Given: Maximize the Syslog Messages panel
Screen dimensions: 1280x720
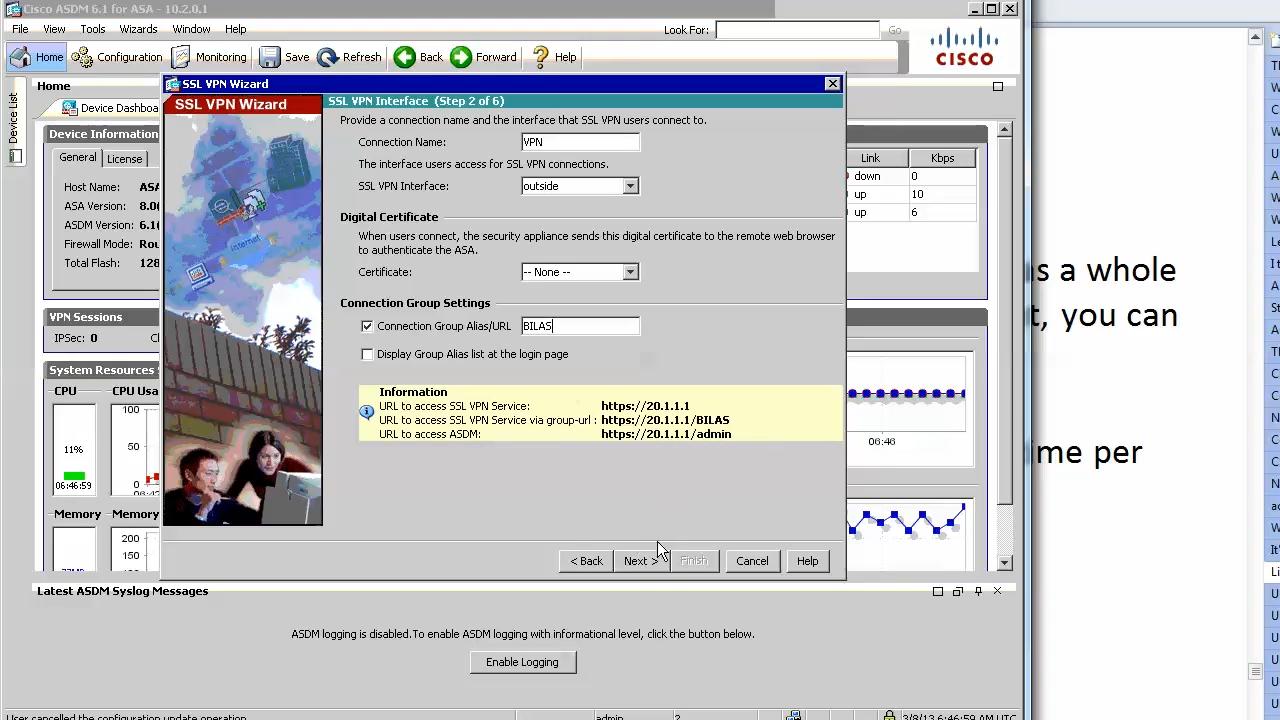Looking at the screenshot, I should pos(938,591).
